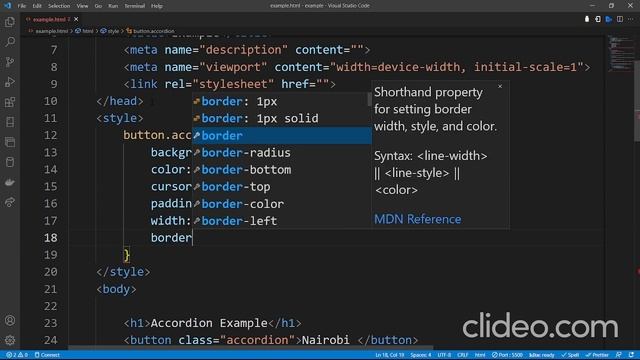Click the closing '</style>' tag on line 20
Image resolution: width=640 pixels, height=360 pixels.
coord(123,272)
